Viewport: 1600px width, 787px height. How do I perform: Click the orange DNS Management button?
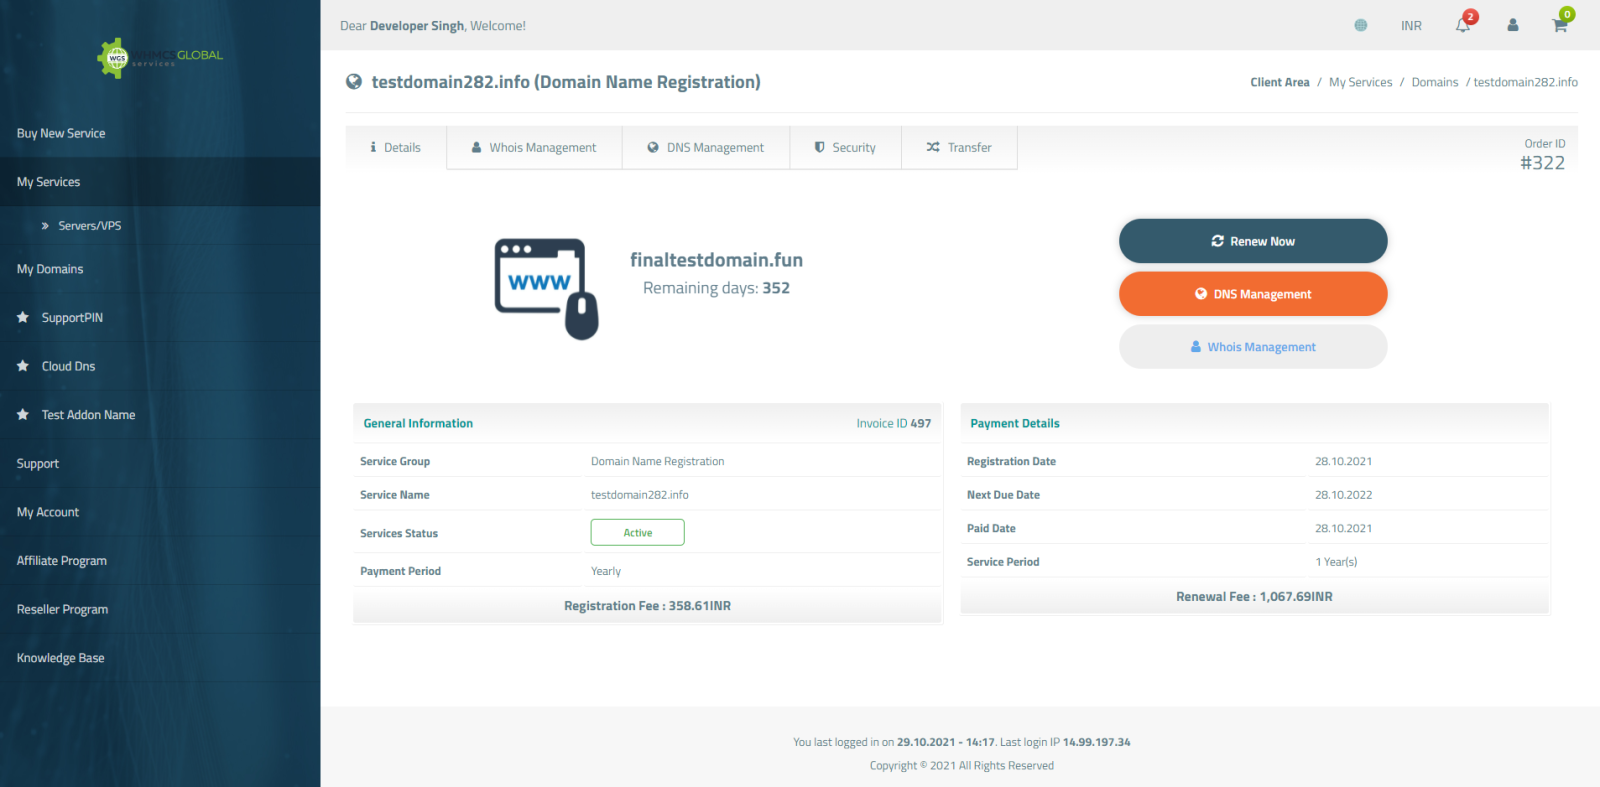[x=1253, y=294]
